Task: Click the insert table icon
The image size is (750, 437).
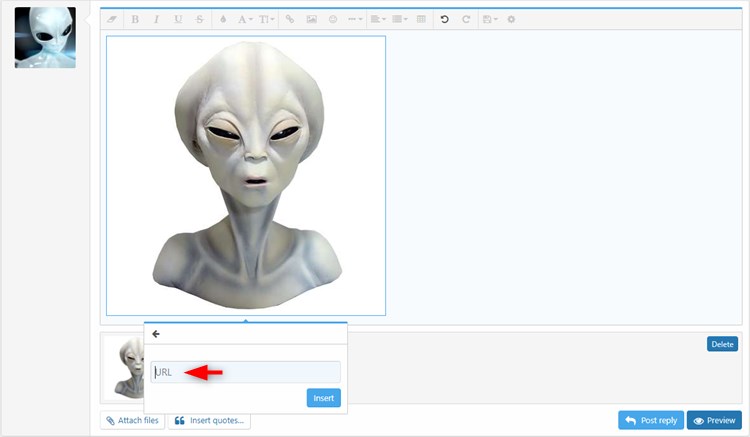Action: 420,19
